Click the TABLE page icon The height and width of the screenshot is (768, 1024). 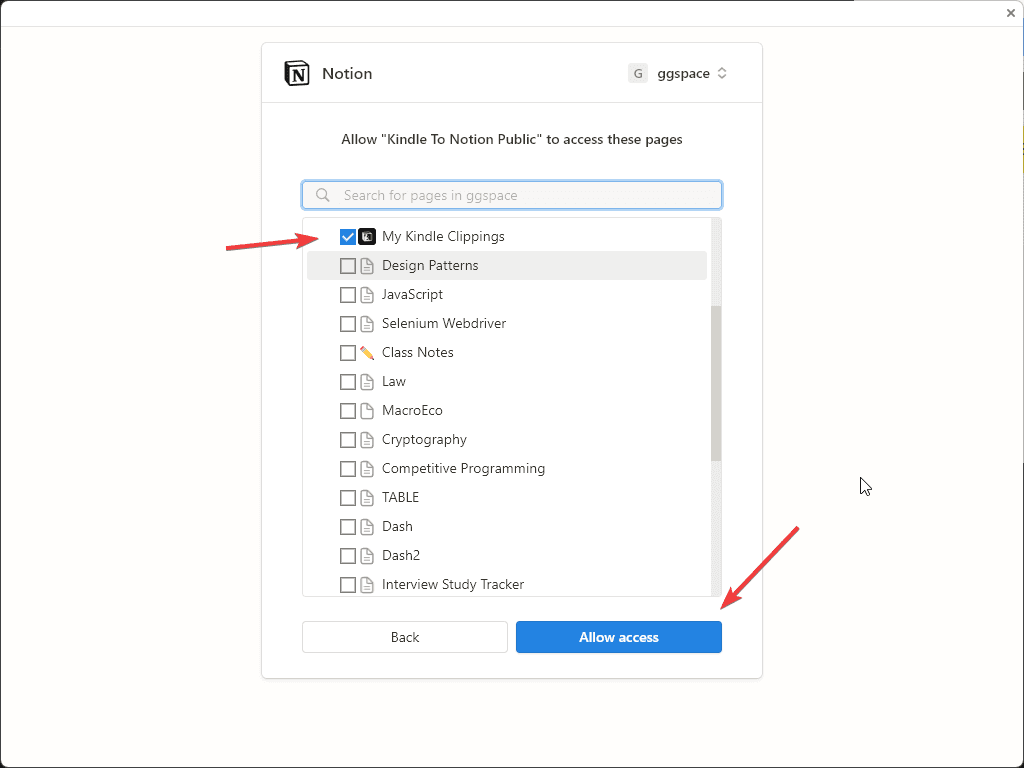(367, 498)
